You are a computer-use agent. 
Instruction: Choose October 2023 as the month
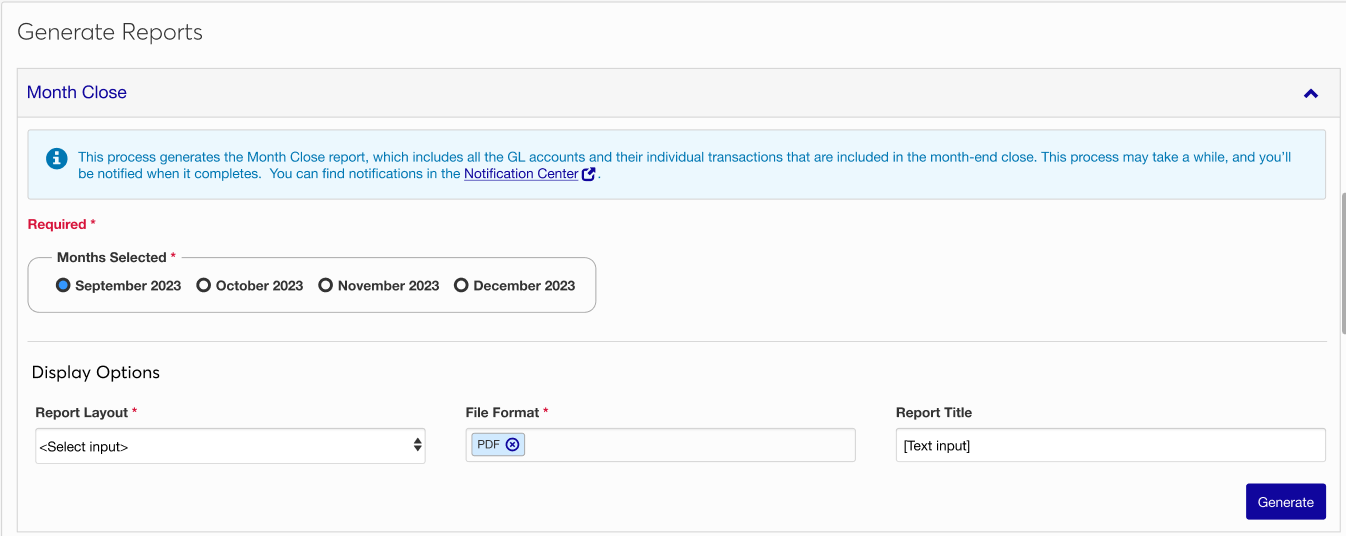pyautogui.click(x=204, y=285)
